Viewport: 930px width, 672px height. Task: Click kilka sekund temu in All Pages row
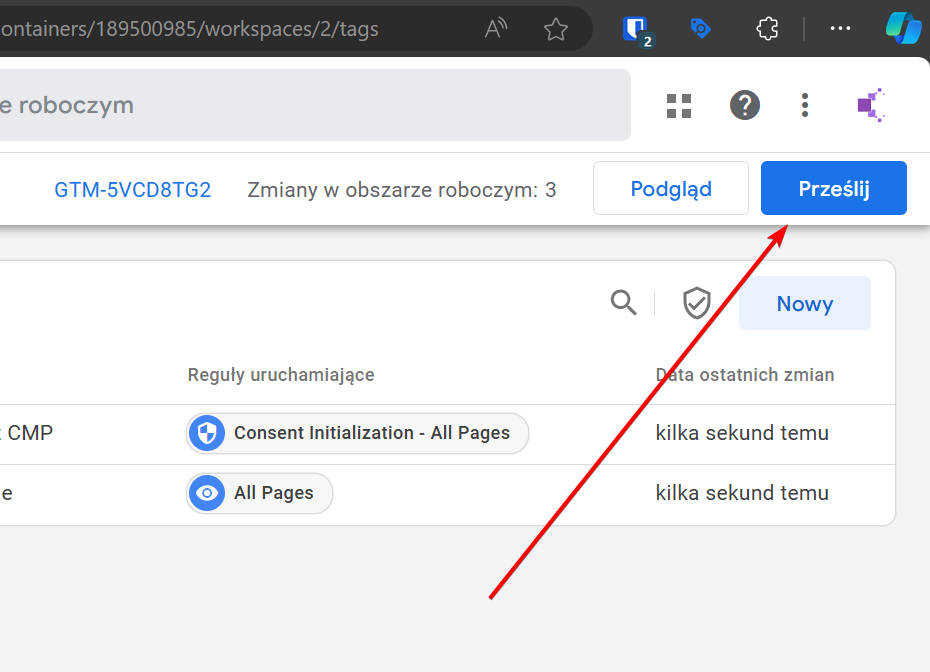coord(742,493)
